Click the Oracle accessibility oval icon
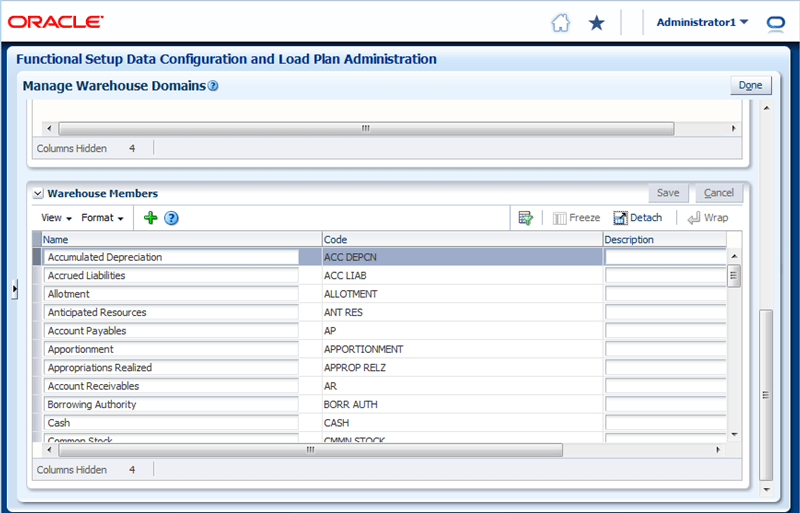 (776, 23)
